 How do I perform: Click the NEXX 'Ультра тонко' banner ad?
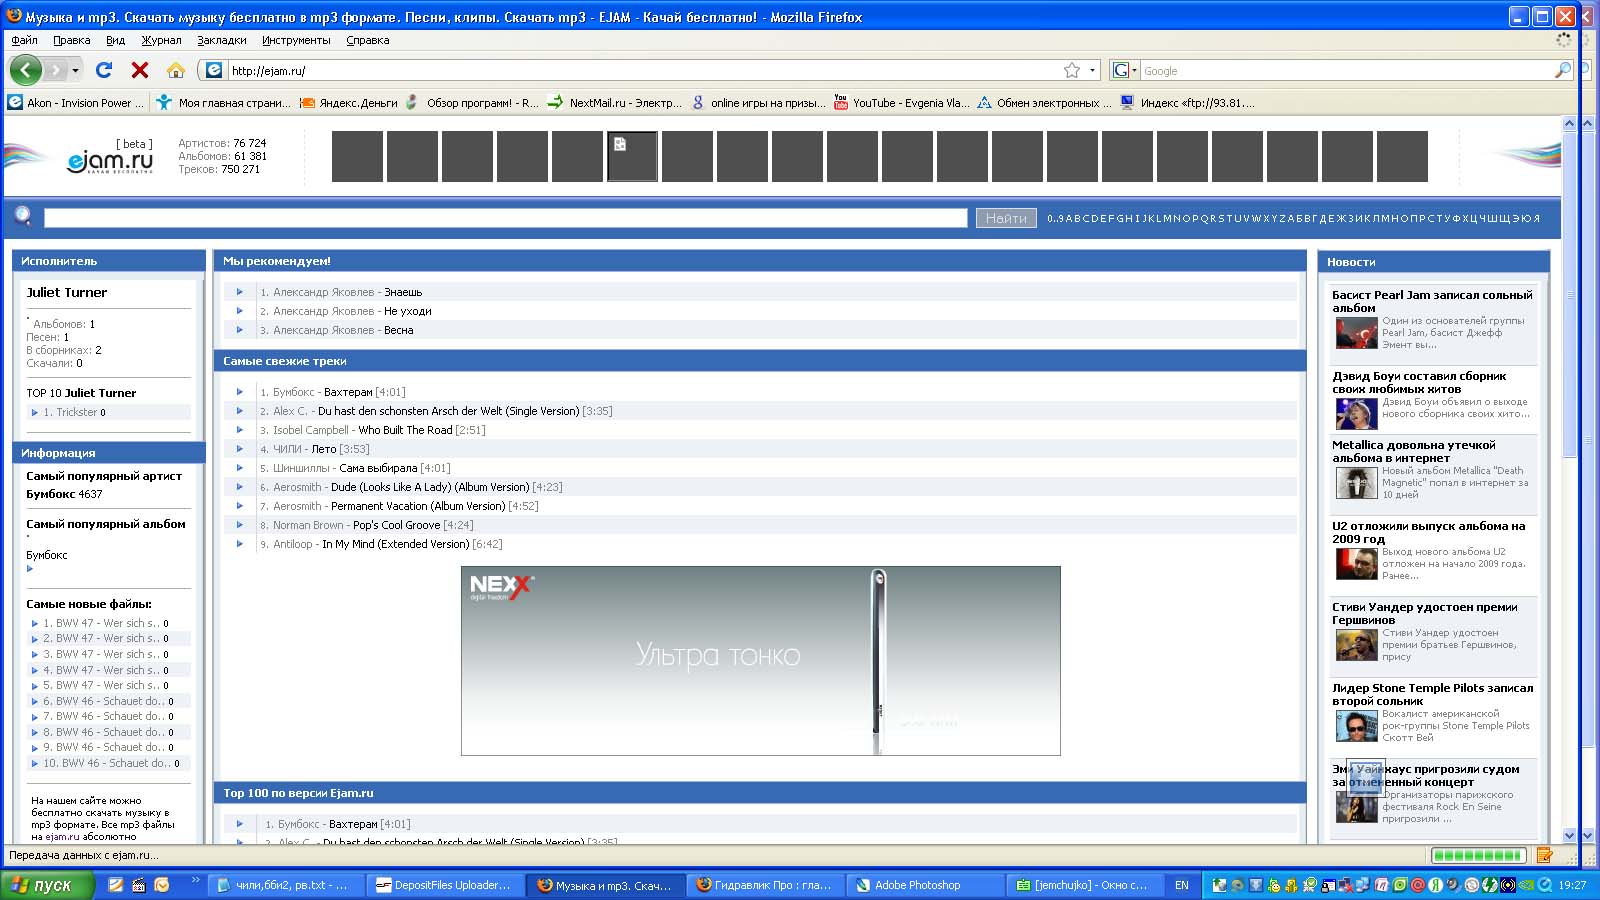[x=761, y=661]
